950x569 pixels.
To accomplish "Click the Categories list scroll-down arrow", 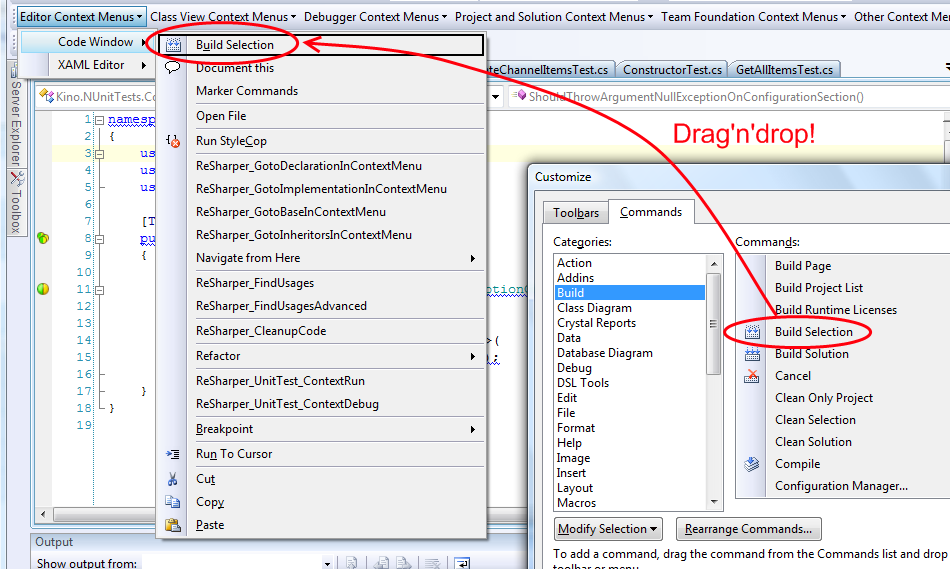I will pyautogui.click(x=714, y=502).
